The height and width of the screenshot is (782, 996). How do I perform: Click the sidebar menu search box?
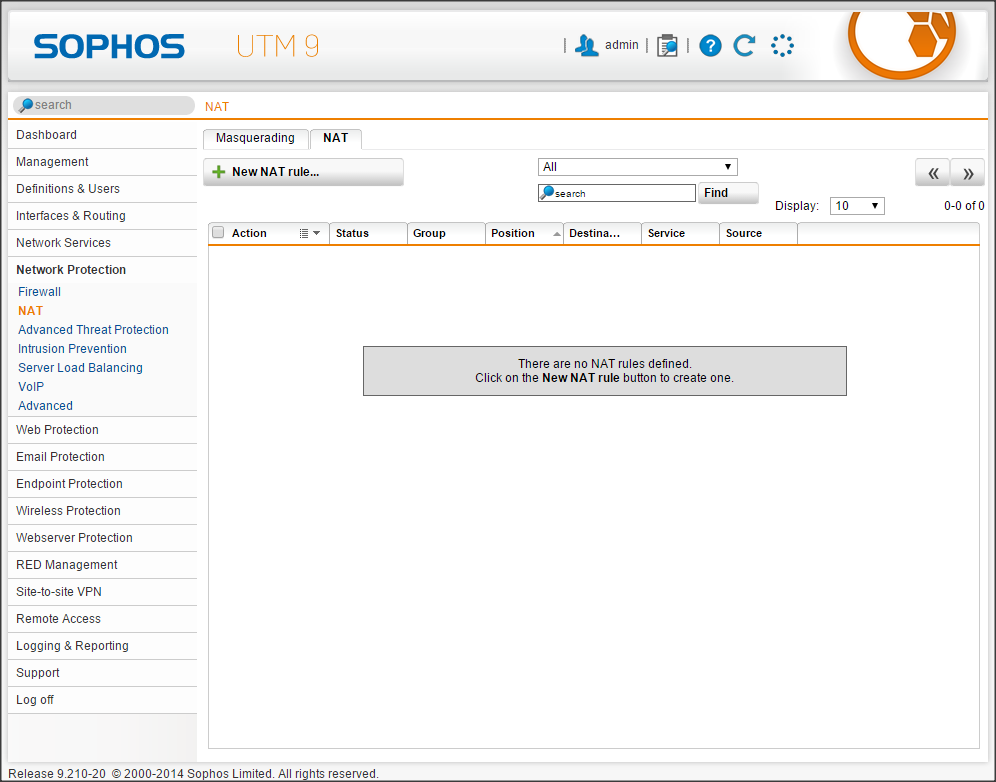[x=105, y=105]
